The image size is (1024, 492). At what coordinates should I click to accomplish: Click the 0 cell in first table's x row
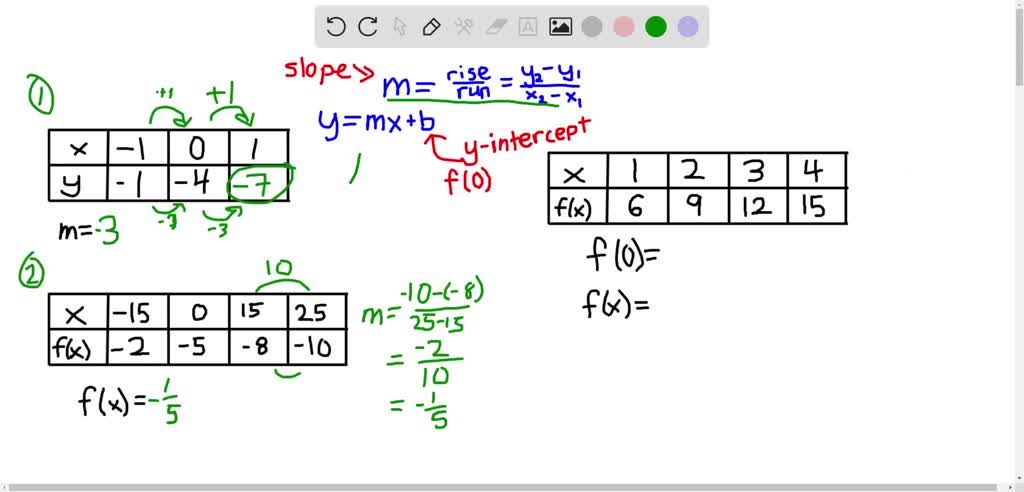coord(199,148)
